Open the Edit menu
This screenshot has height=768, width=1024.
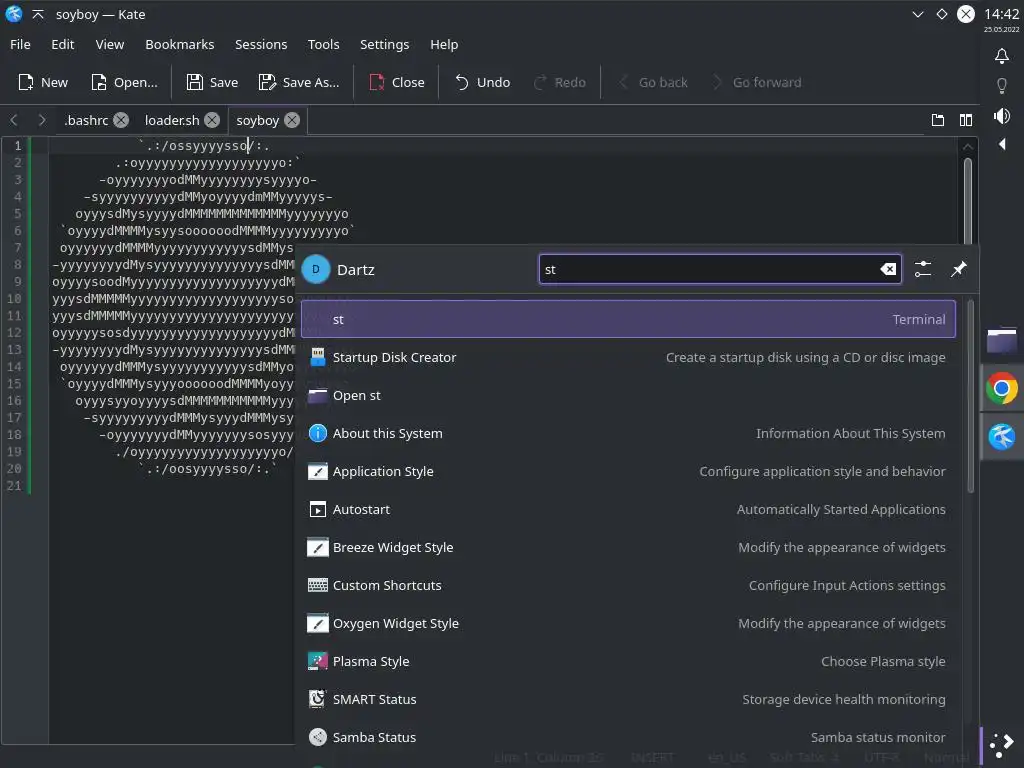63,44
